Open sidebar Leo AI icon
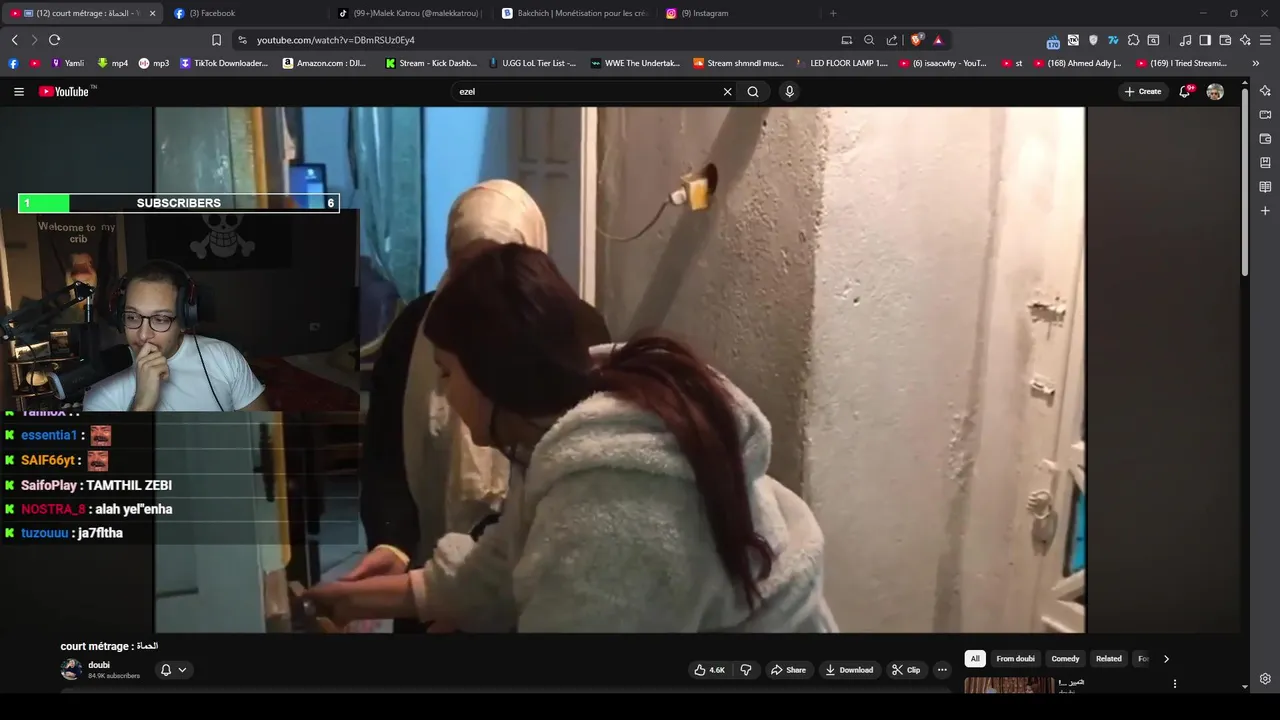Image resolution: width=1280 pixels, height=720 pixels. coord(1265,91)
